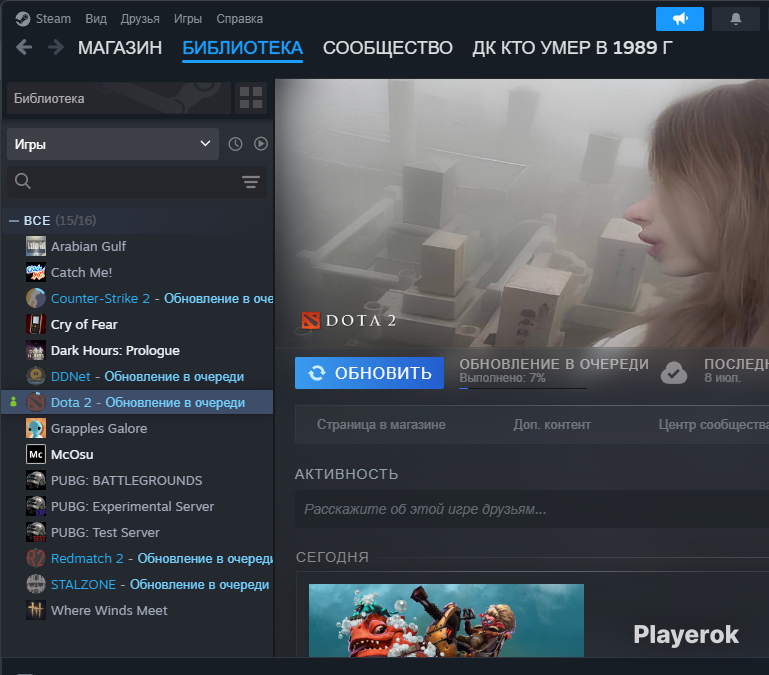Open the Вид menu
Image resolution: width=769 pixels, height=675 pixels.
[x=96, y=19]
